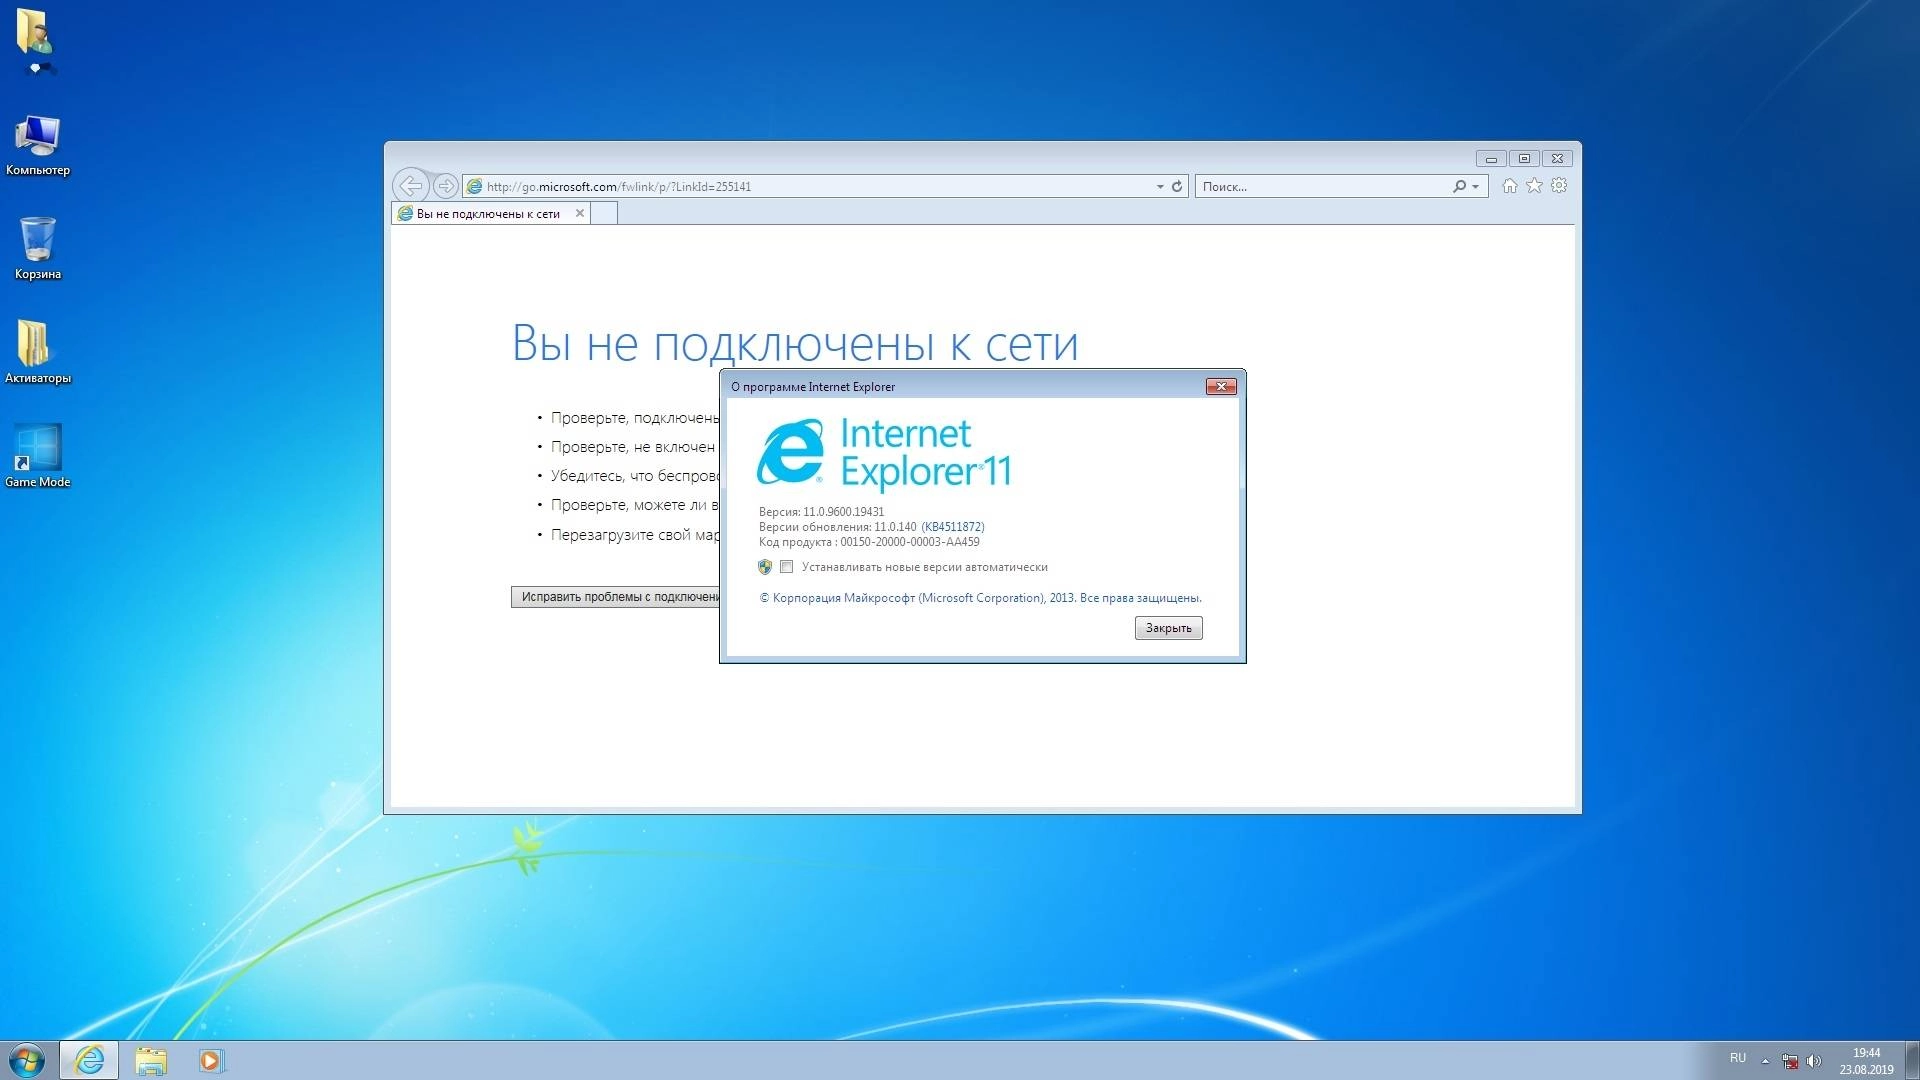Open Tools via the gear icon

(1559, 186)
